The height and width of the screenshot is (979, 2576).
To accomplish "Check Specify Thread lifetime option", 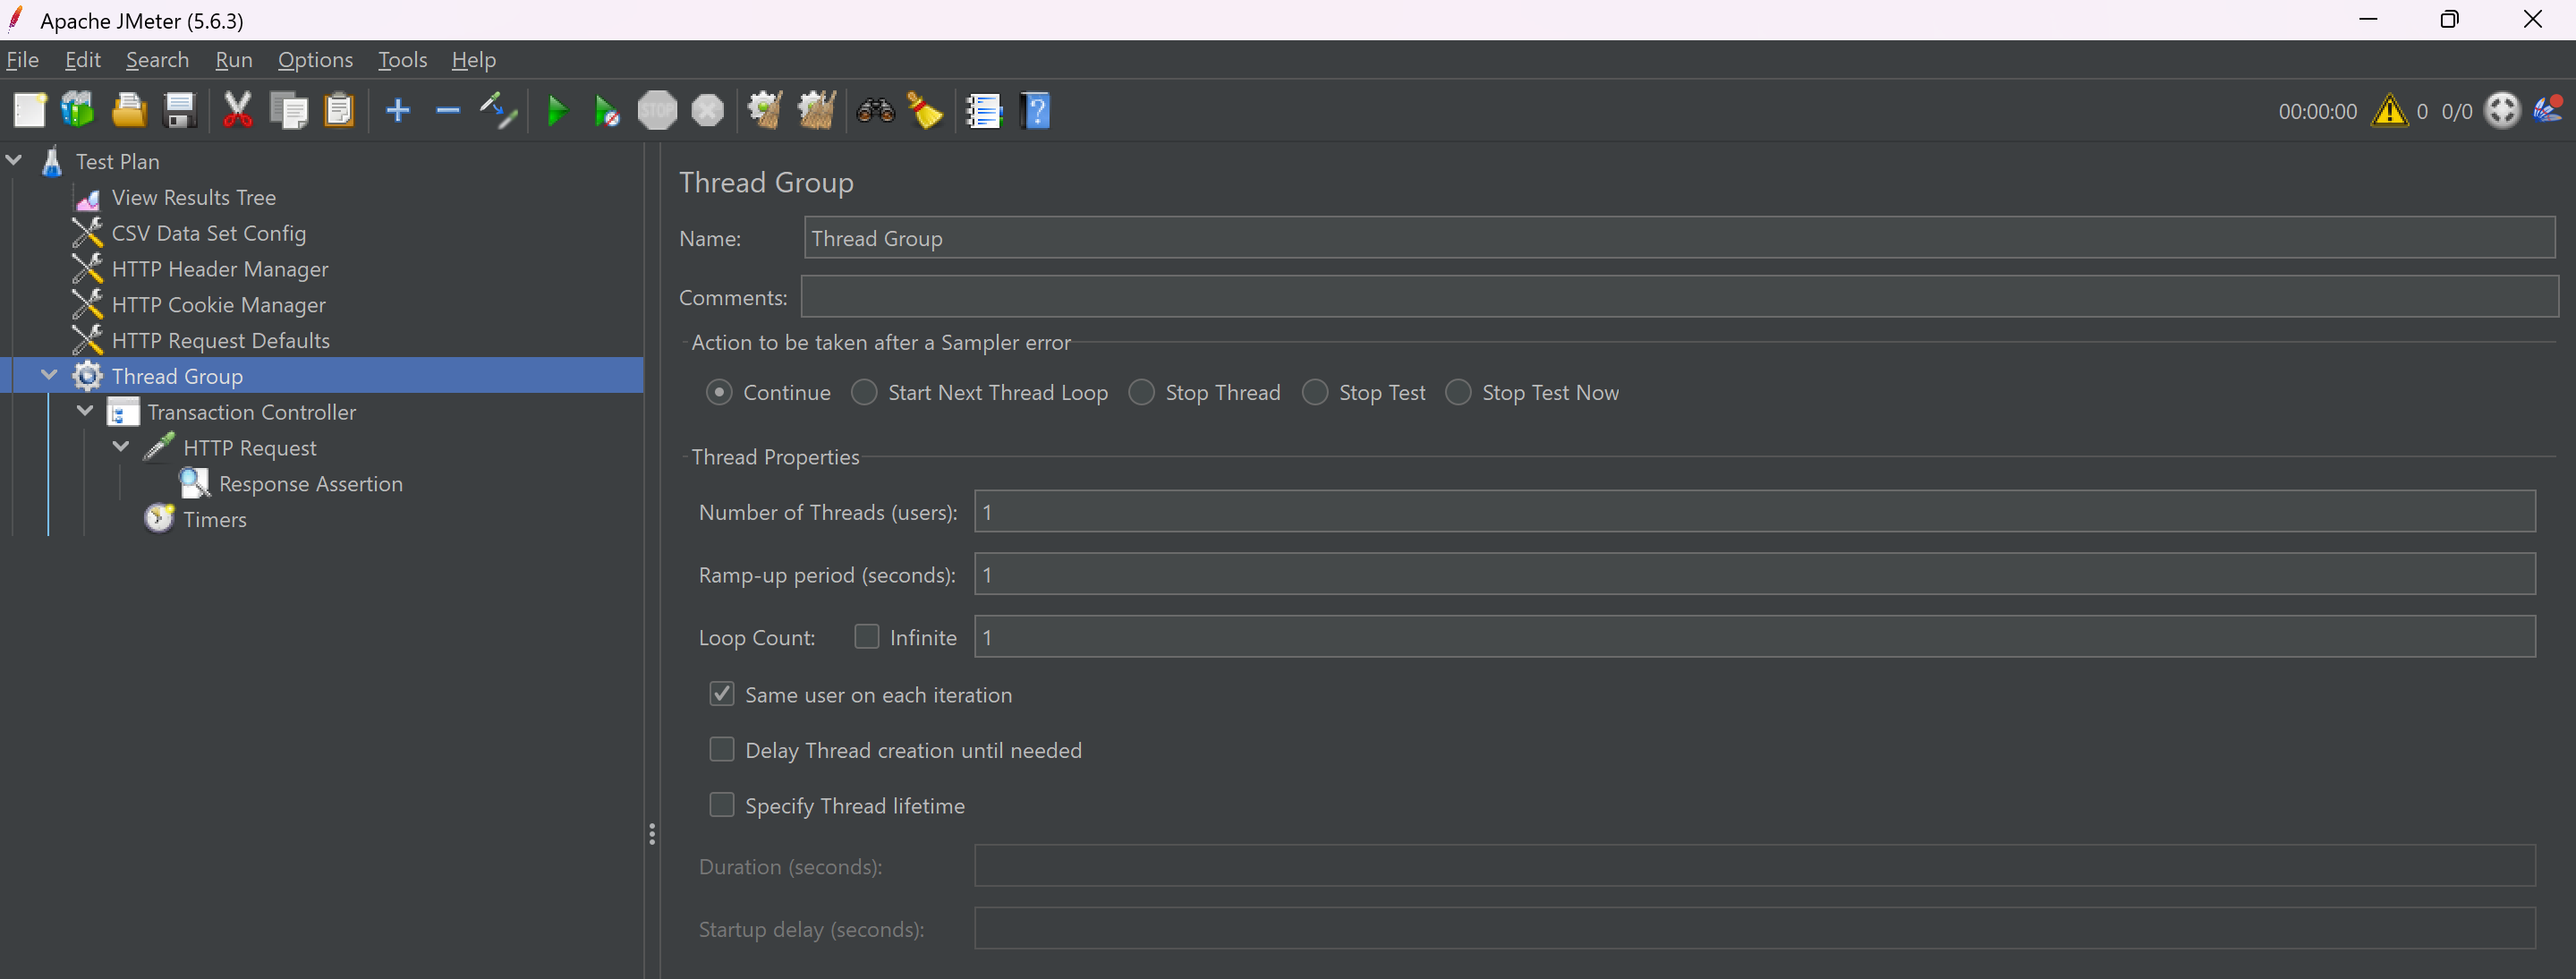I will [721, 805].
